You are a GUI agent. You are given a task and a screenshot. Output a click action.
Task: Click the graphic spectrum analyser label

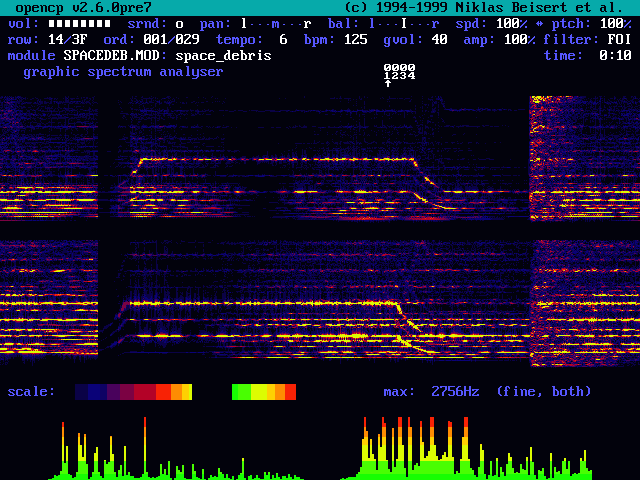pos(123,72)
